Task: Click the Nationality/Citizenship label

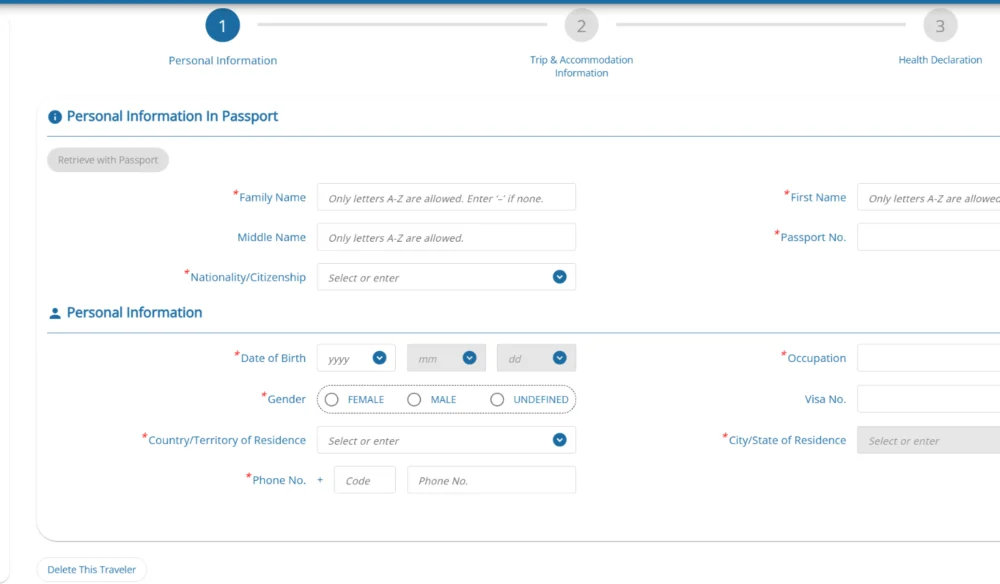Action: [x=248, y=277]
